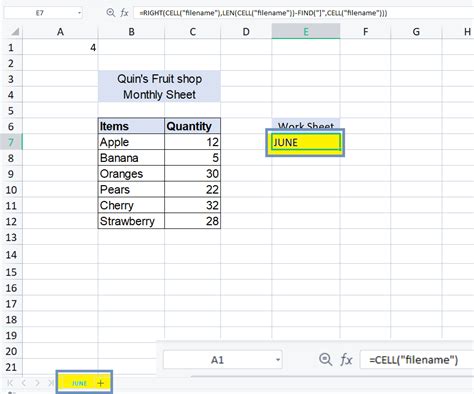This screenshot has height=394, width=474.
Task: Click the Pears cell
Action: [x=131, y=189]
